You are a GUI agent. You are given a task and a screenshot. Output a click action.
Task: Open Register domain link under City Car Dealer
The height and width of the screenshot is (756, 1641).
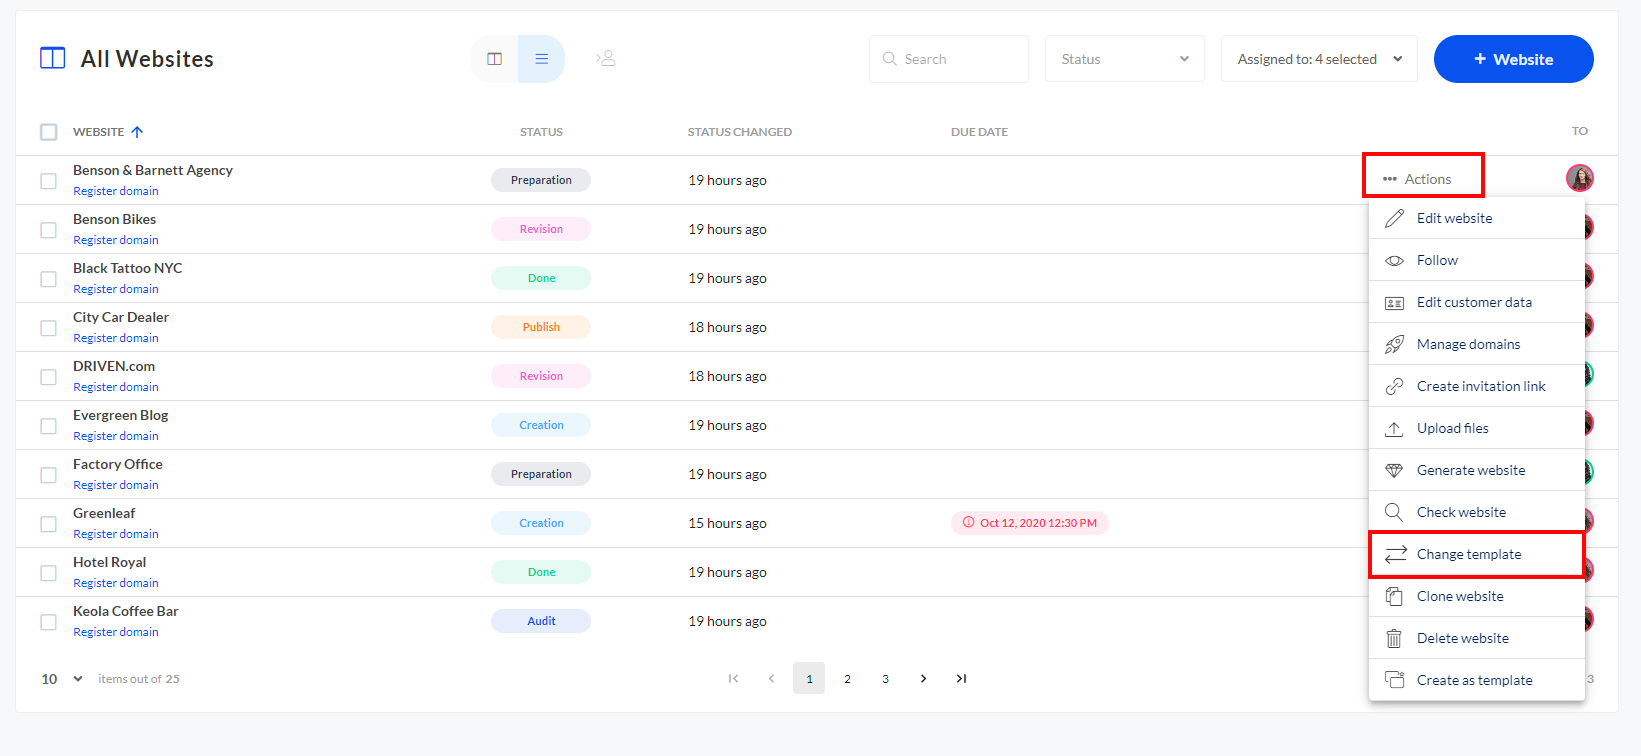pos(116,338)
